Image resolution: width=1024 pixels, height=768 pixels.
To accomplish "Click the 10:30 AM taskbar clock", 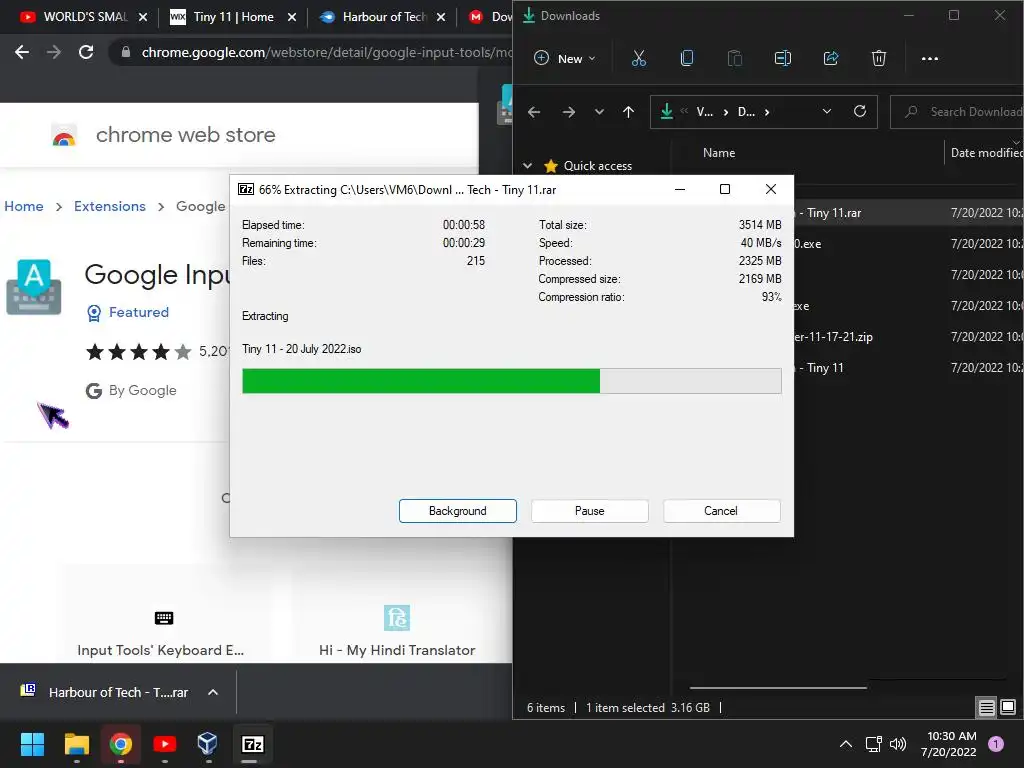I will (x=949, y=744).
